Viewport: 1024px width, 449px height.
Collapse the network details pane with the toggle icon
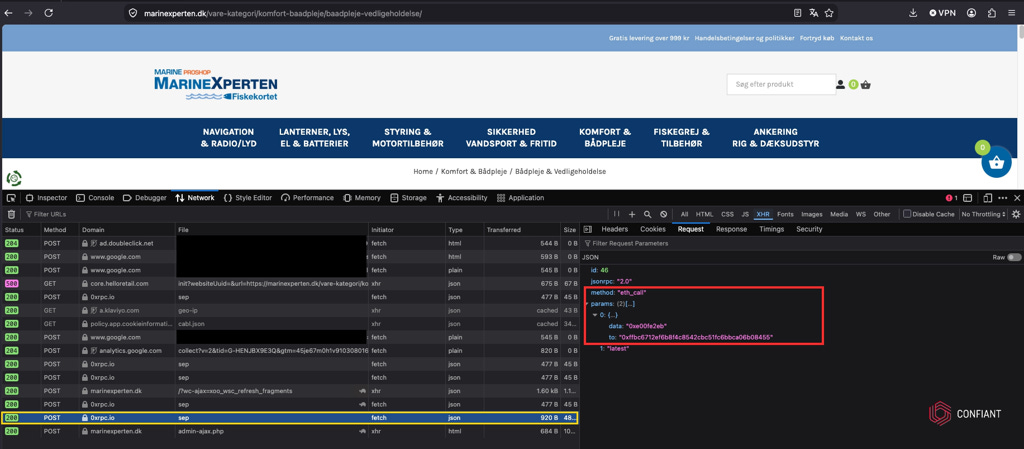(x=587, y=229)
